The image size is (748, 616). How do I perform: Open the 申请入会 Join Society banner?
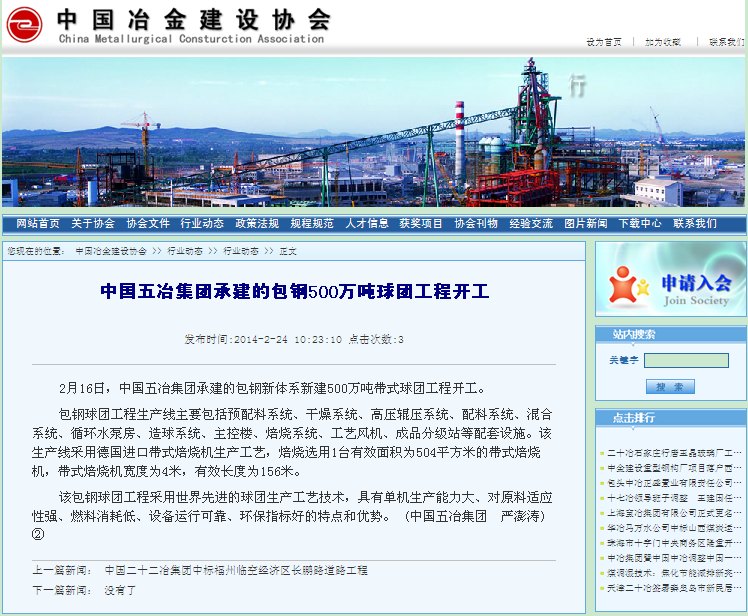coord(671,279)
